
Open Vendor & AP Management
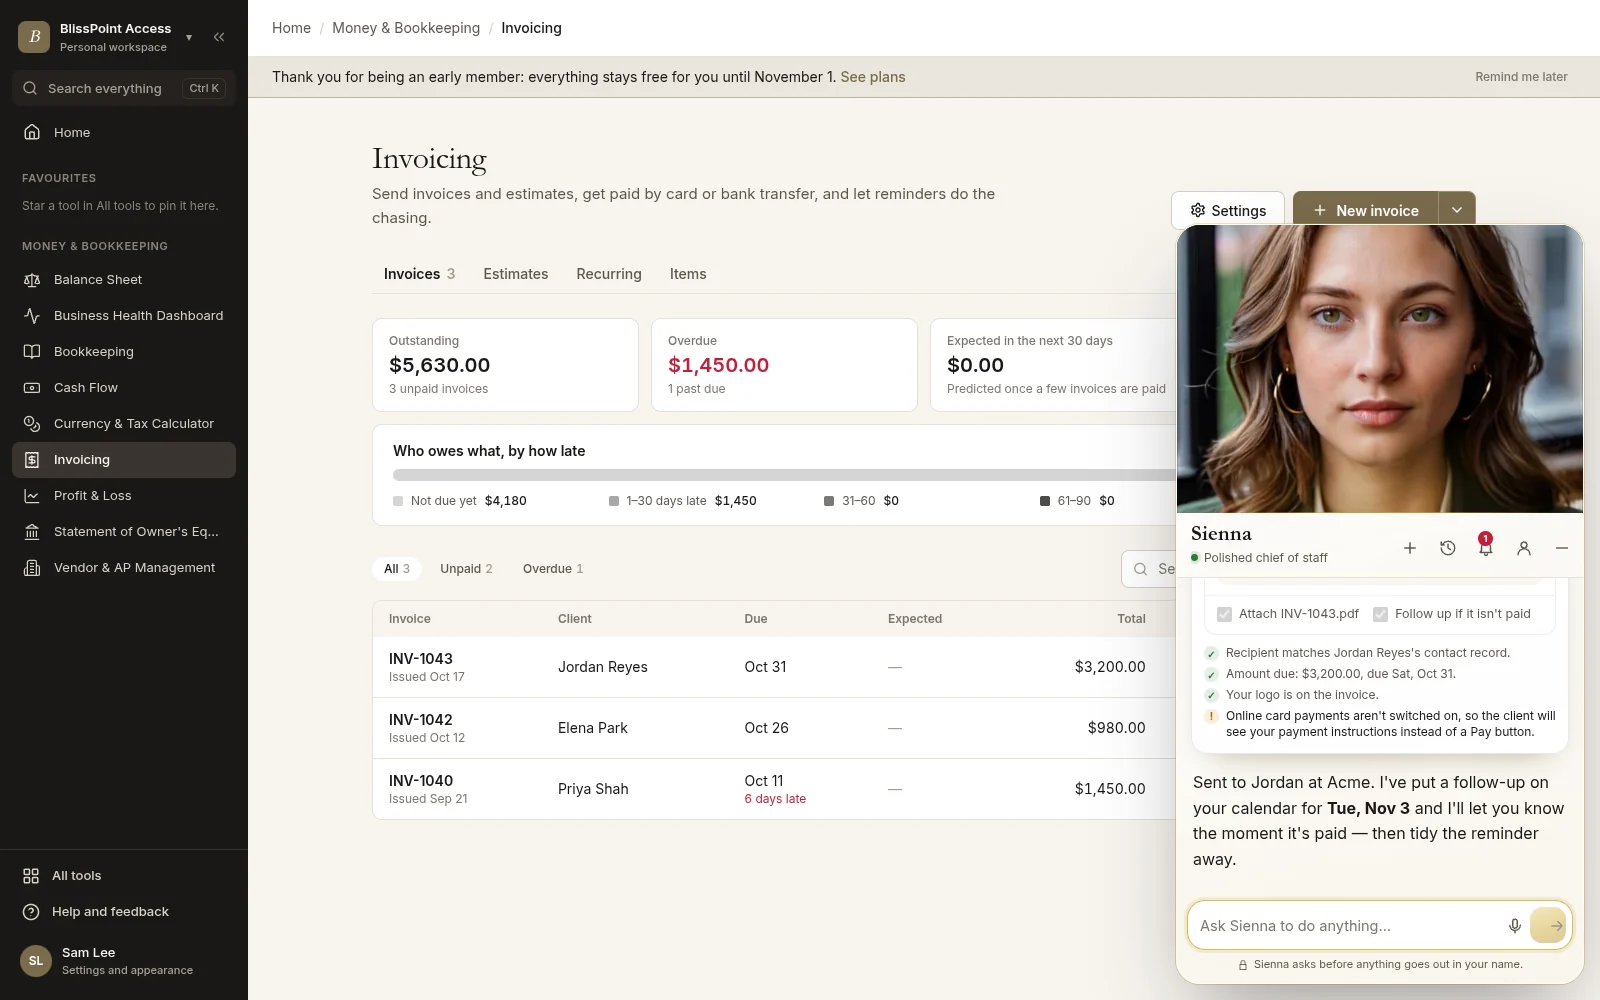point(124,568)
